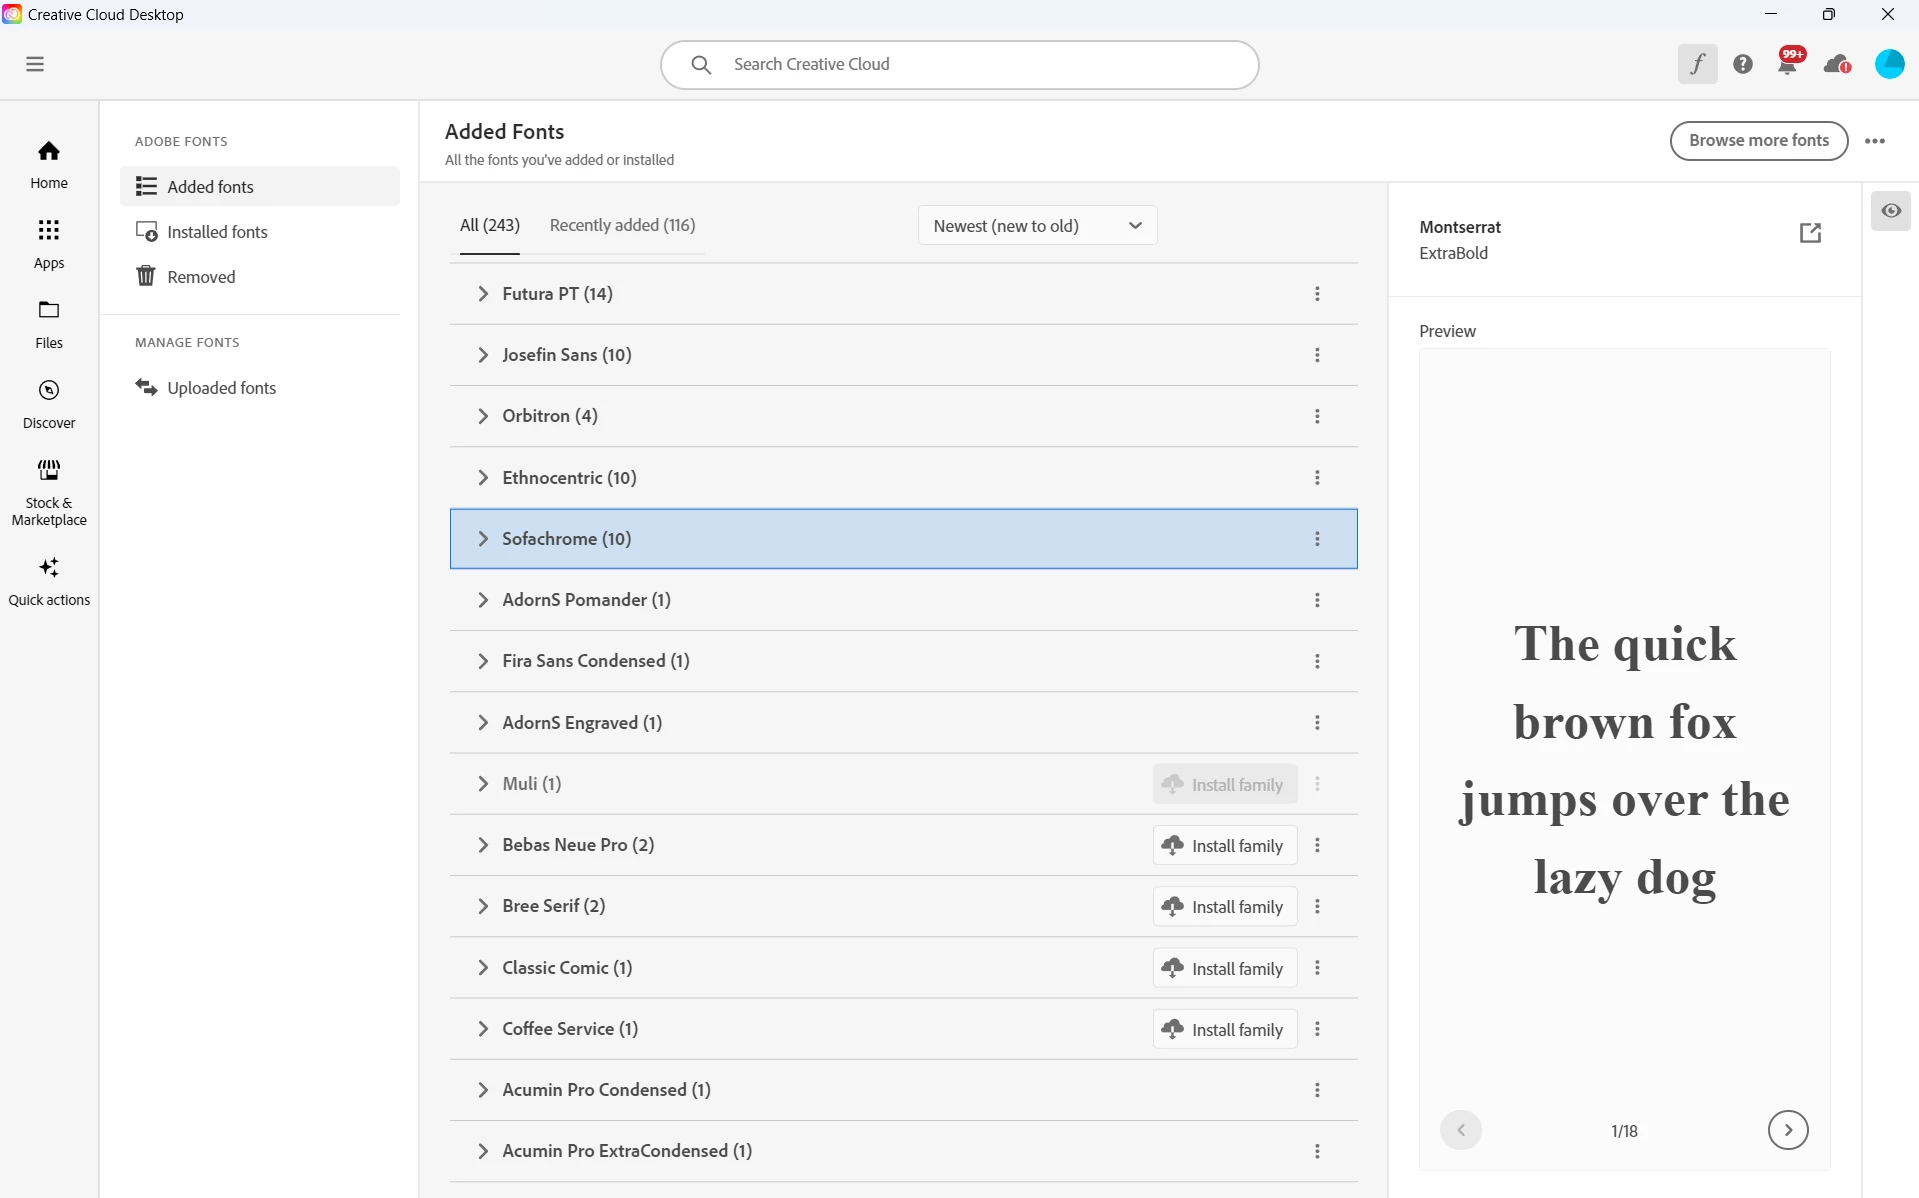This screenshot has width=1919, height=1198.
Task: Select Installed fonts in sidebar
Action: [x=260, y=232]
